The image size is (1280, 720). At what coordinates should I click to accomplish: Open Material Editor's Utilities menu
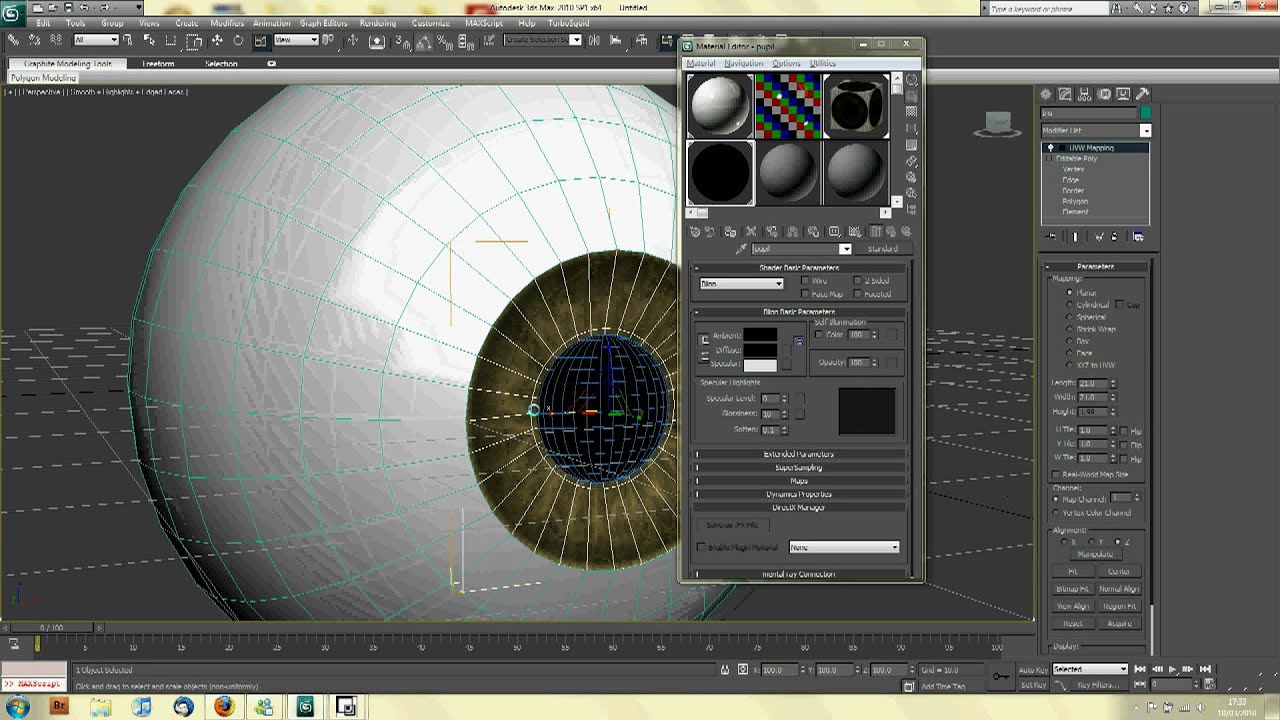point(823,63)
